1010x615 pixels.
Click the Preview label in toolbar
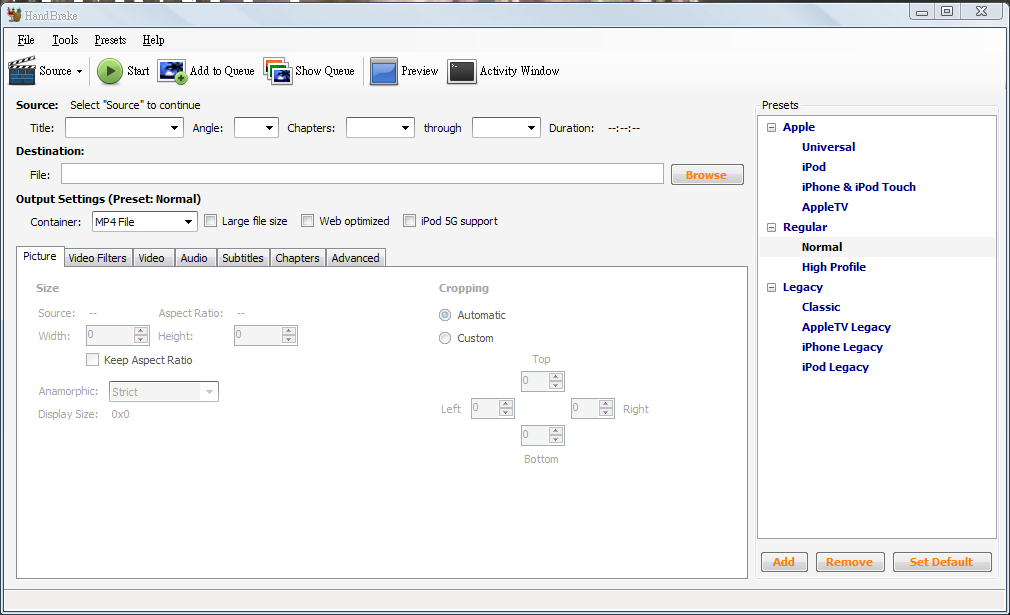pos(419,71)
